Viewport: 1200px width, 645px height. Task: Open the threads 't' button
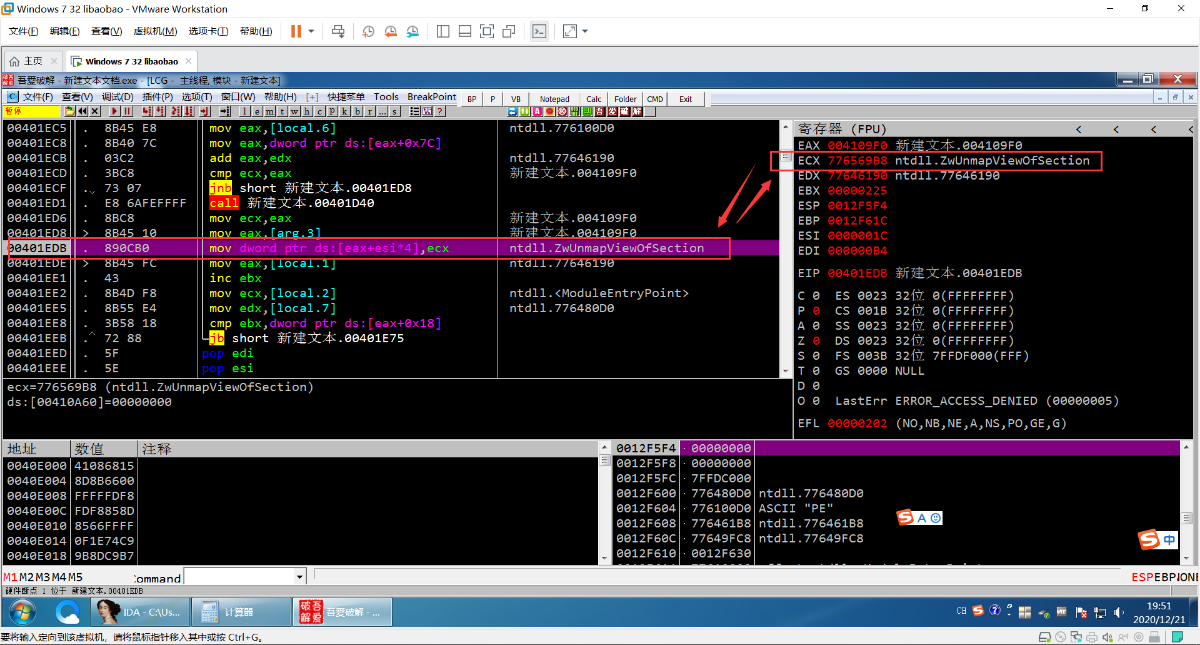coord(282,111)
